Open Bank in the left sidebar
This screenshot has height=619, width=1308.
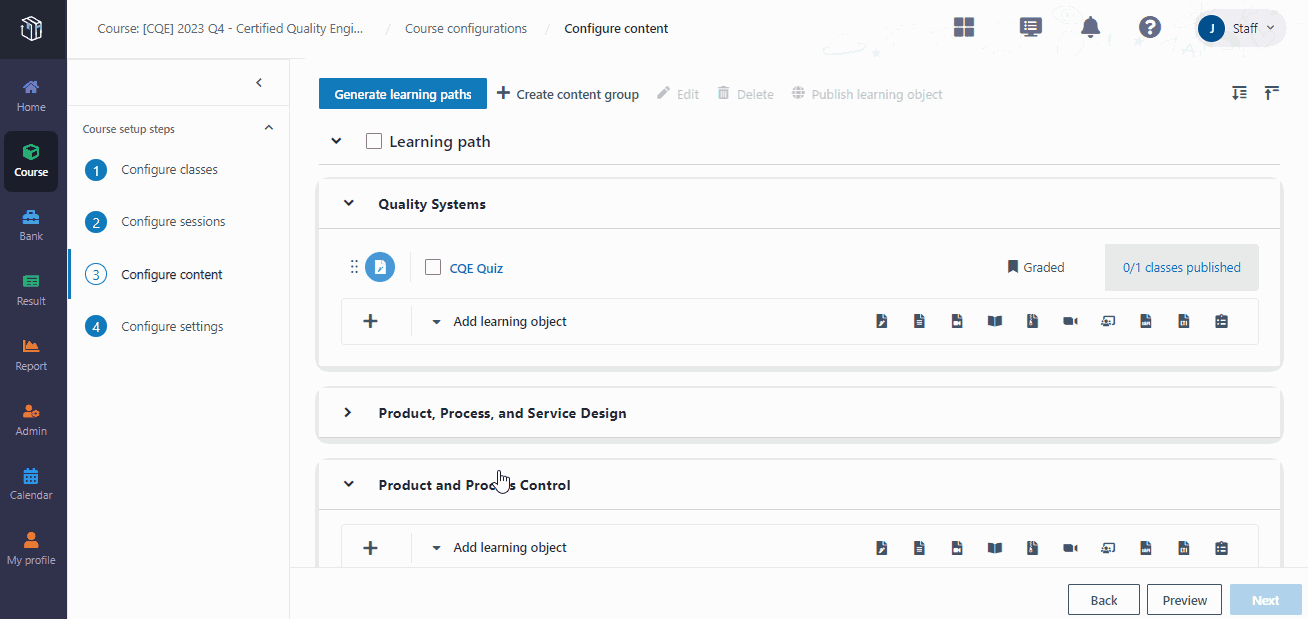coord(31,225)
